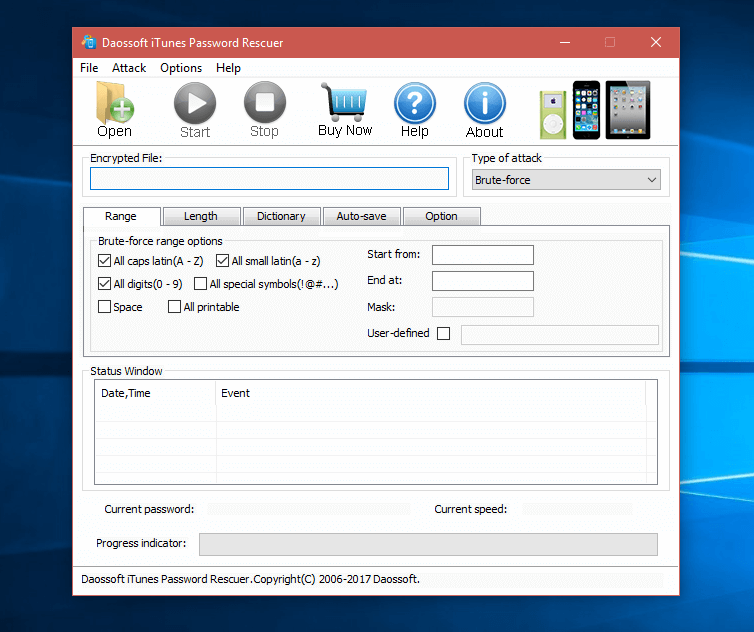754x632 pixels.
Task: Open the Help menu
Action: pos(228,68)
